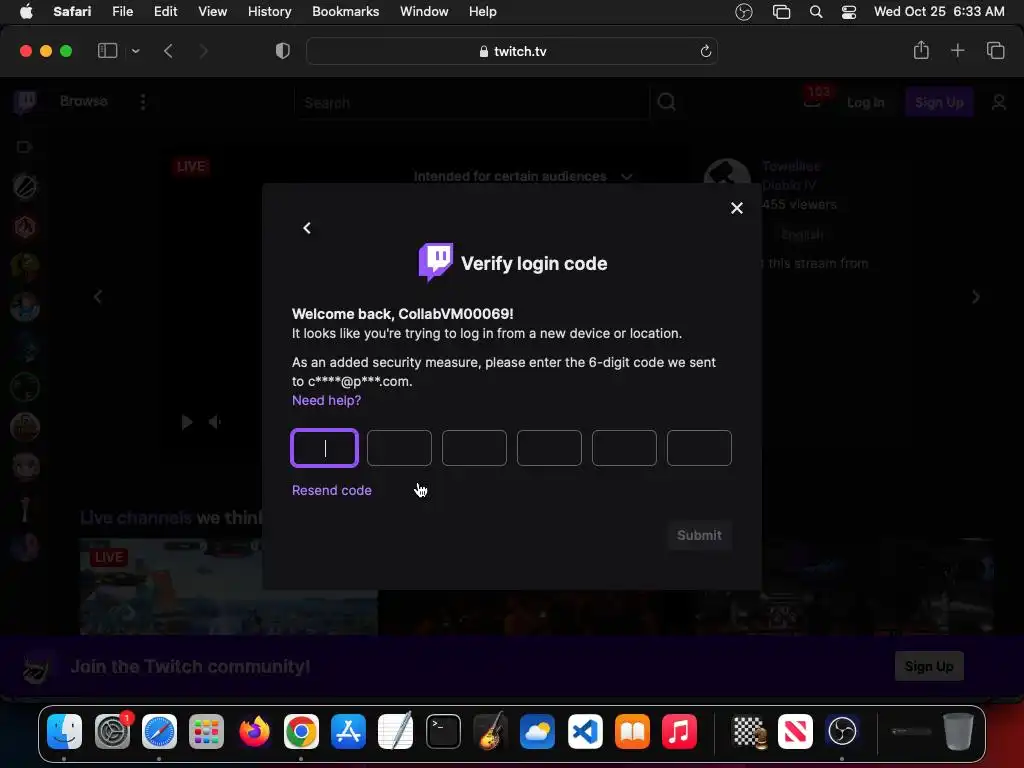Image resolution: width=1024 pixels, height=768 pixels.
Task: Focus the first code digit box
Action: (x=324, y=448)
